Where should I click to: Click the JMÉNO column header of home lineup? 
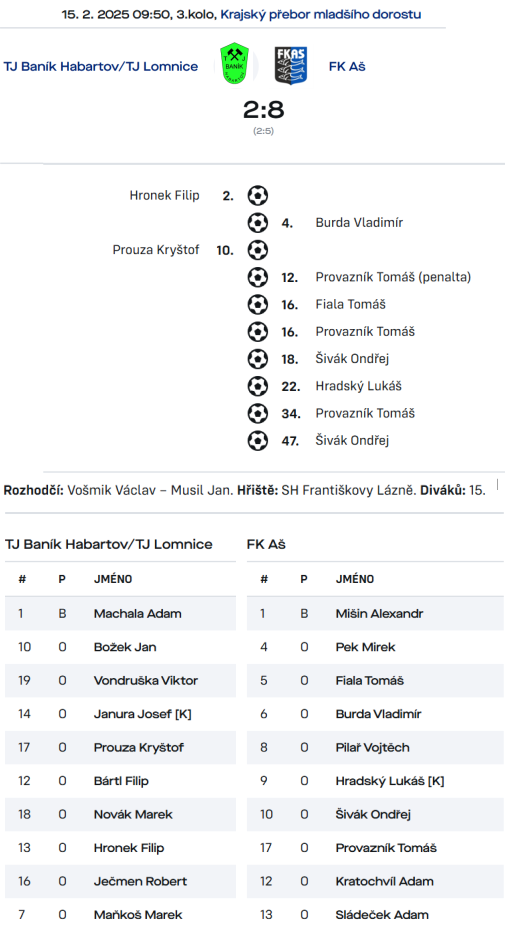pyautogui.click(x=113, y=579)
